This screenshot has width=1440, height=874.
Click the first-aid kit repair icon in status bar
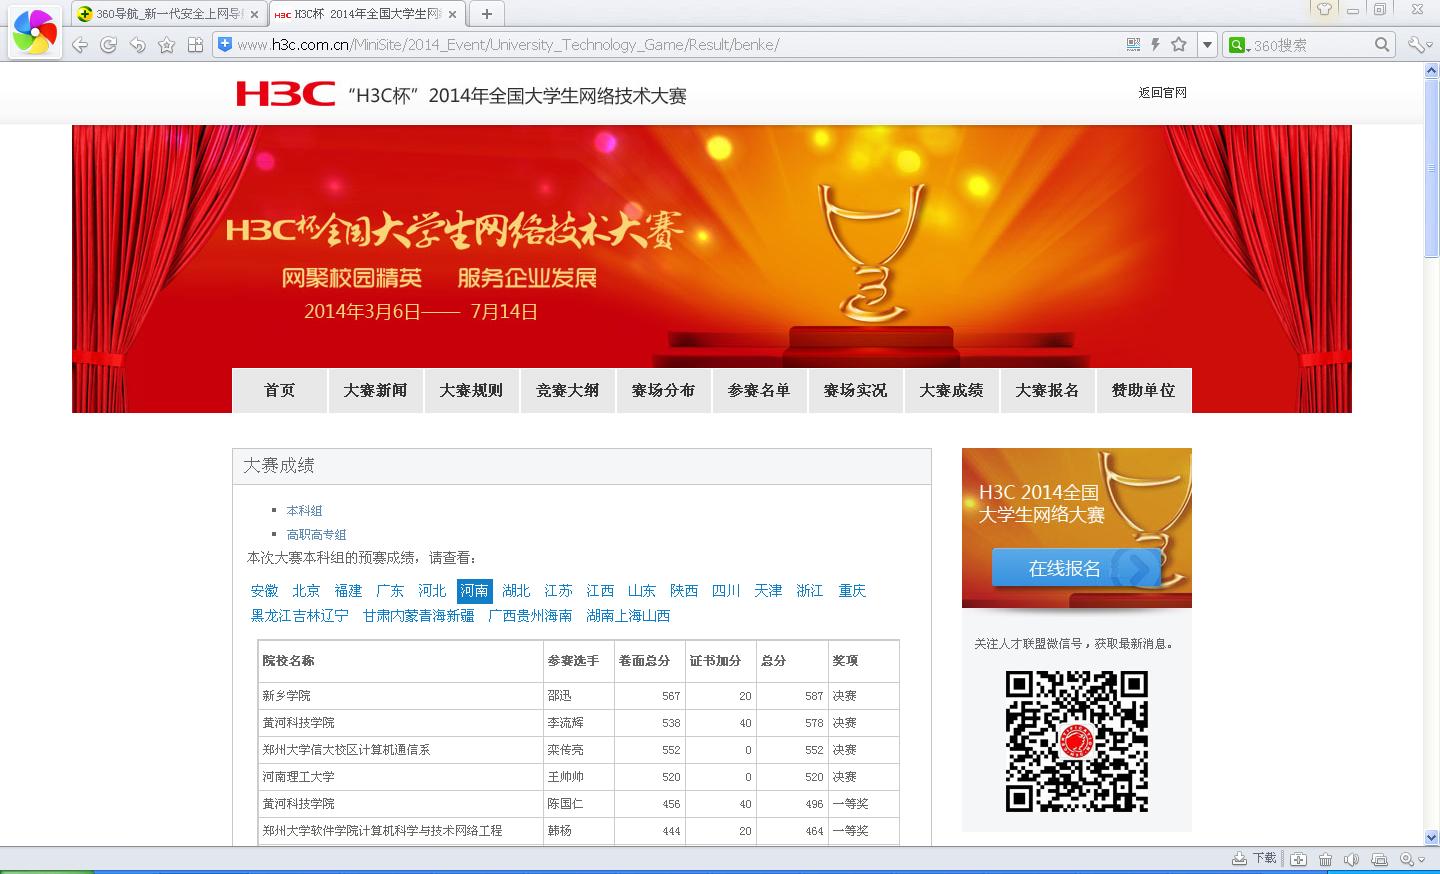(x=1298, y=859)
